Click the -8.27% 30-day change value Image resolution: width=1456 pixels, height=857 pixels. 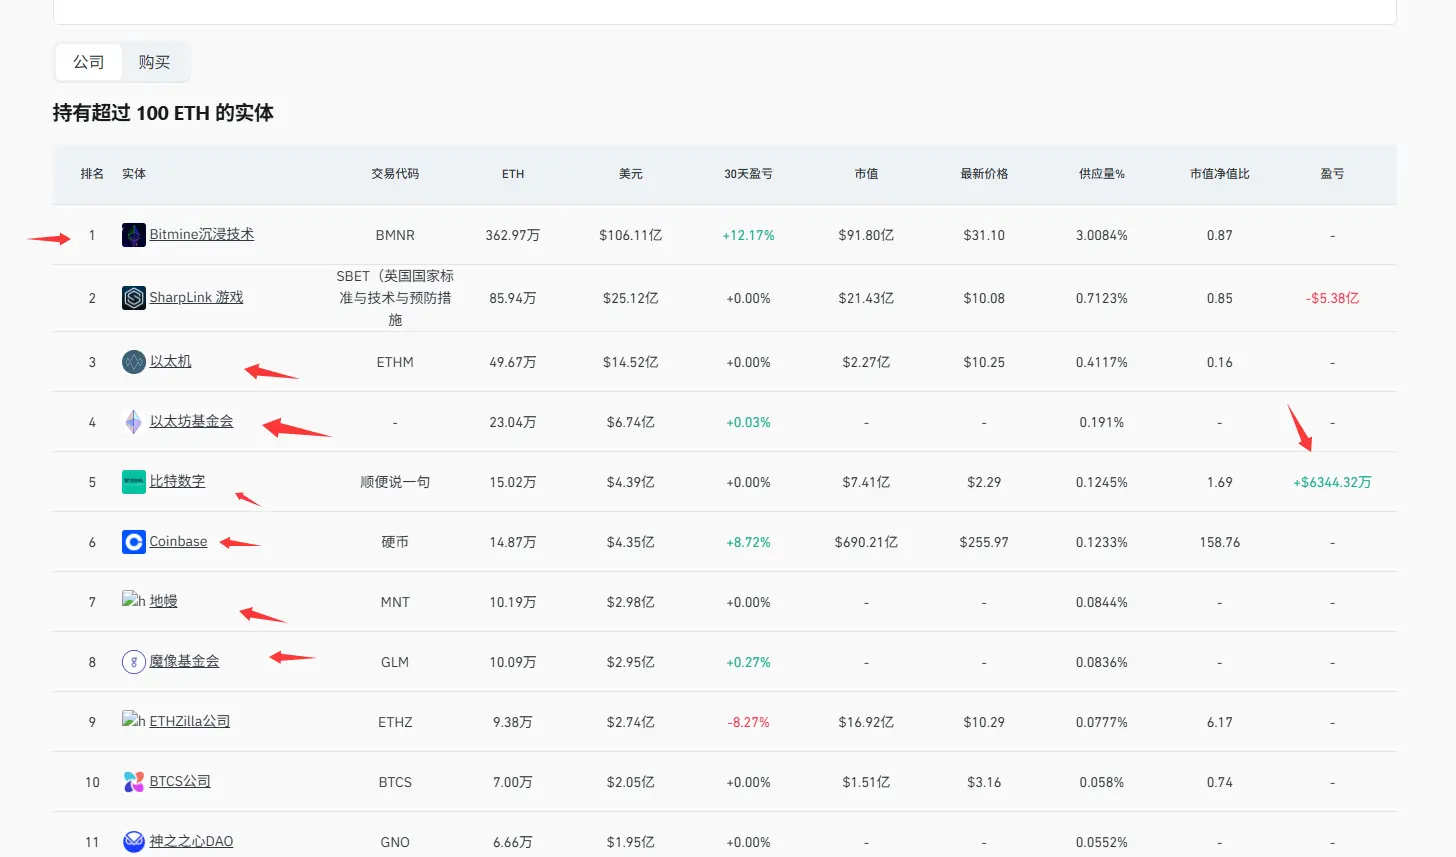[x=749, y=722]
